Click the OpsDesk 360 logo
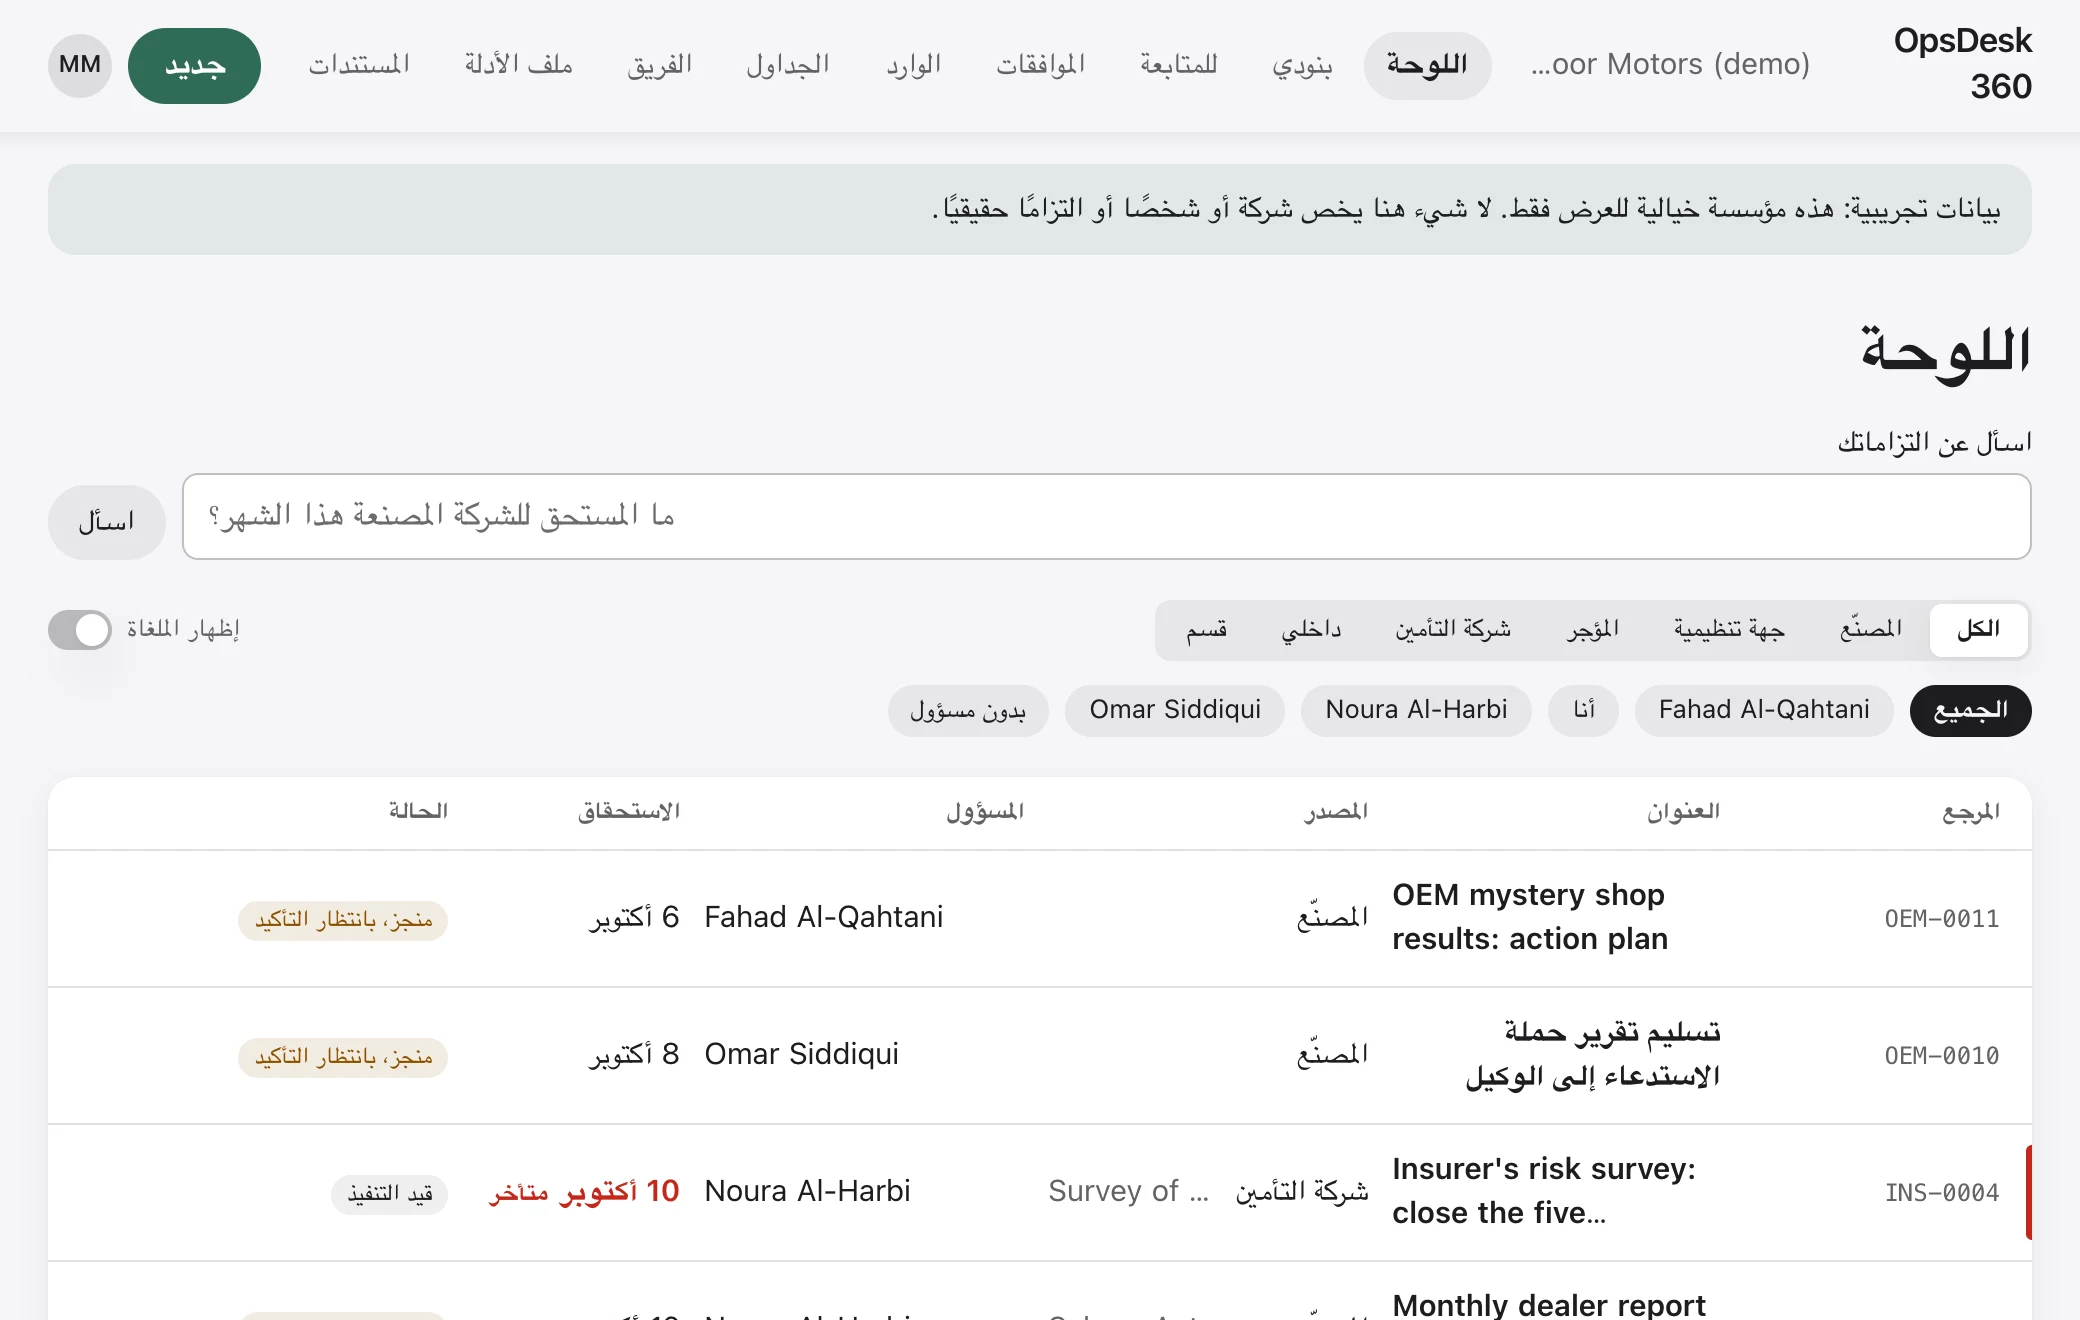This screenshot has width=2080, height=1320. click(1963, 63)
